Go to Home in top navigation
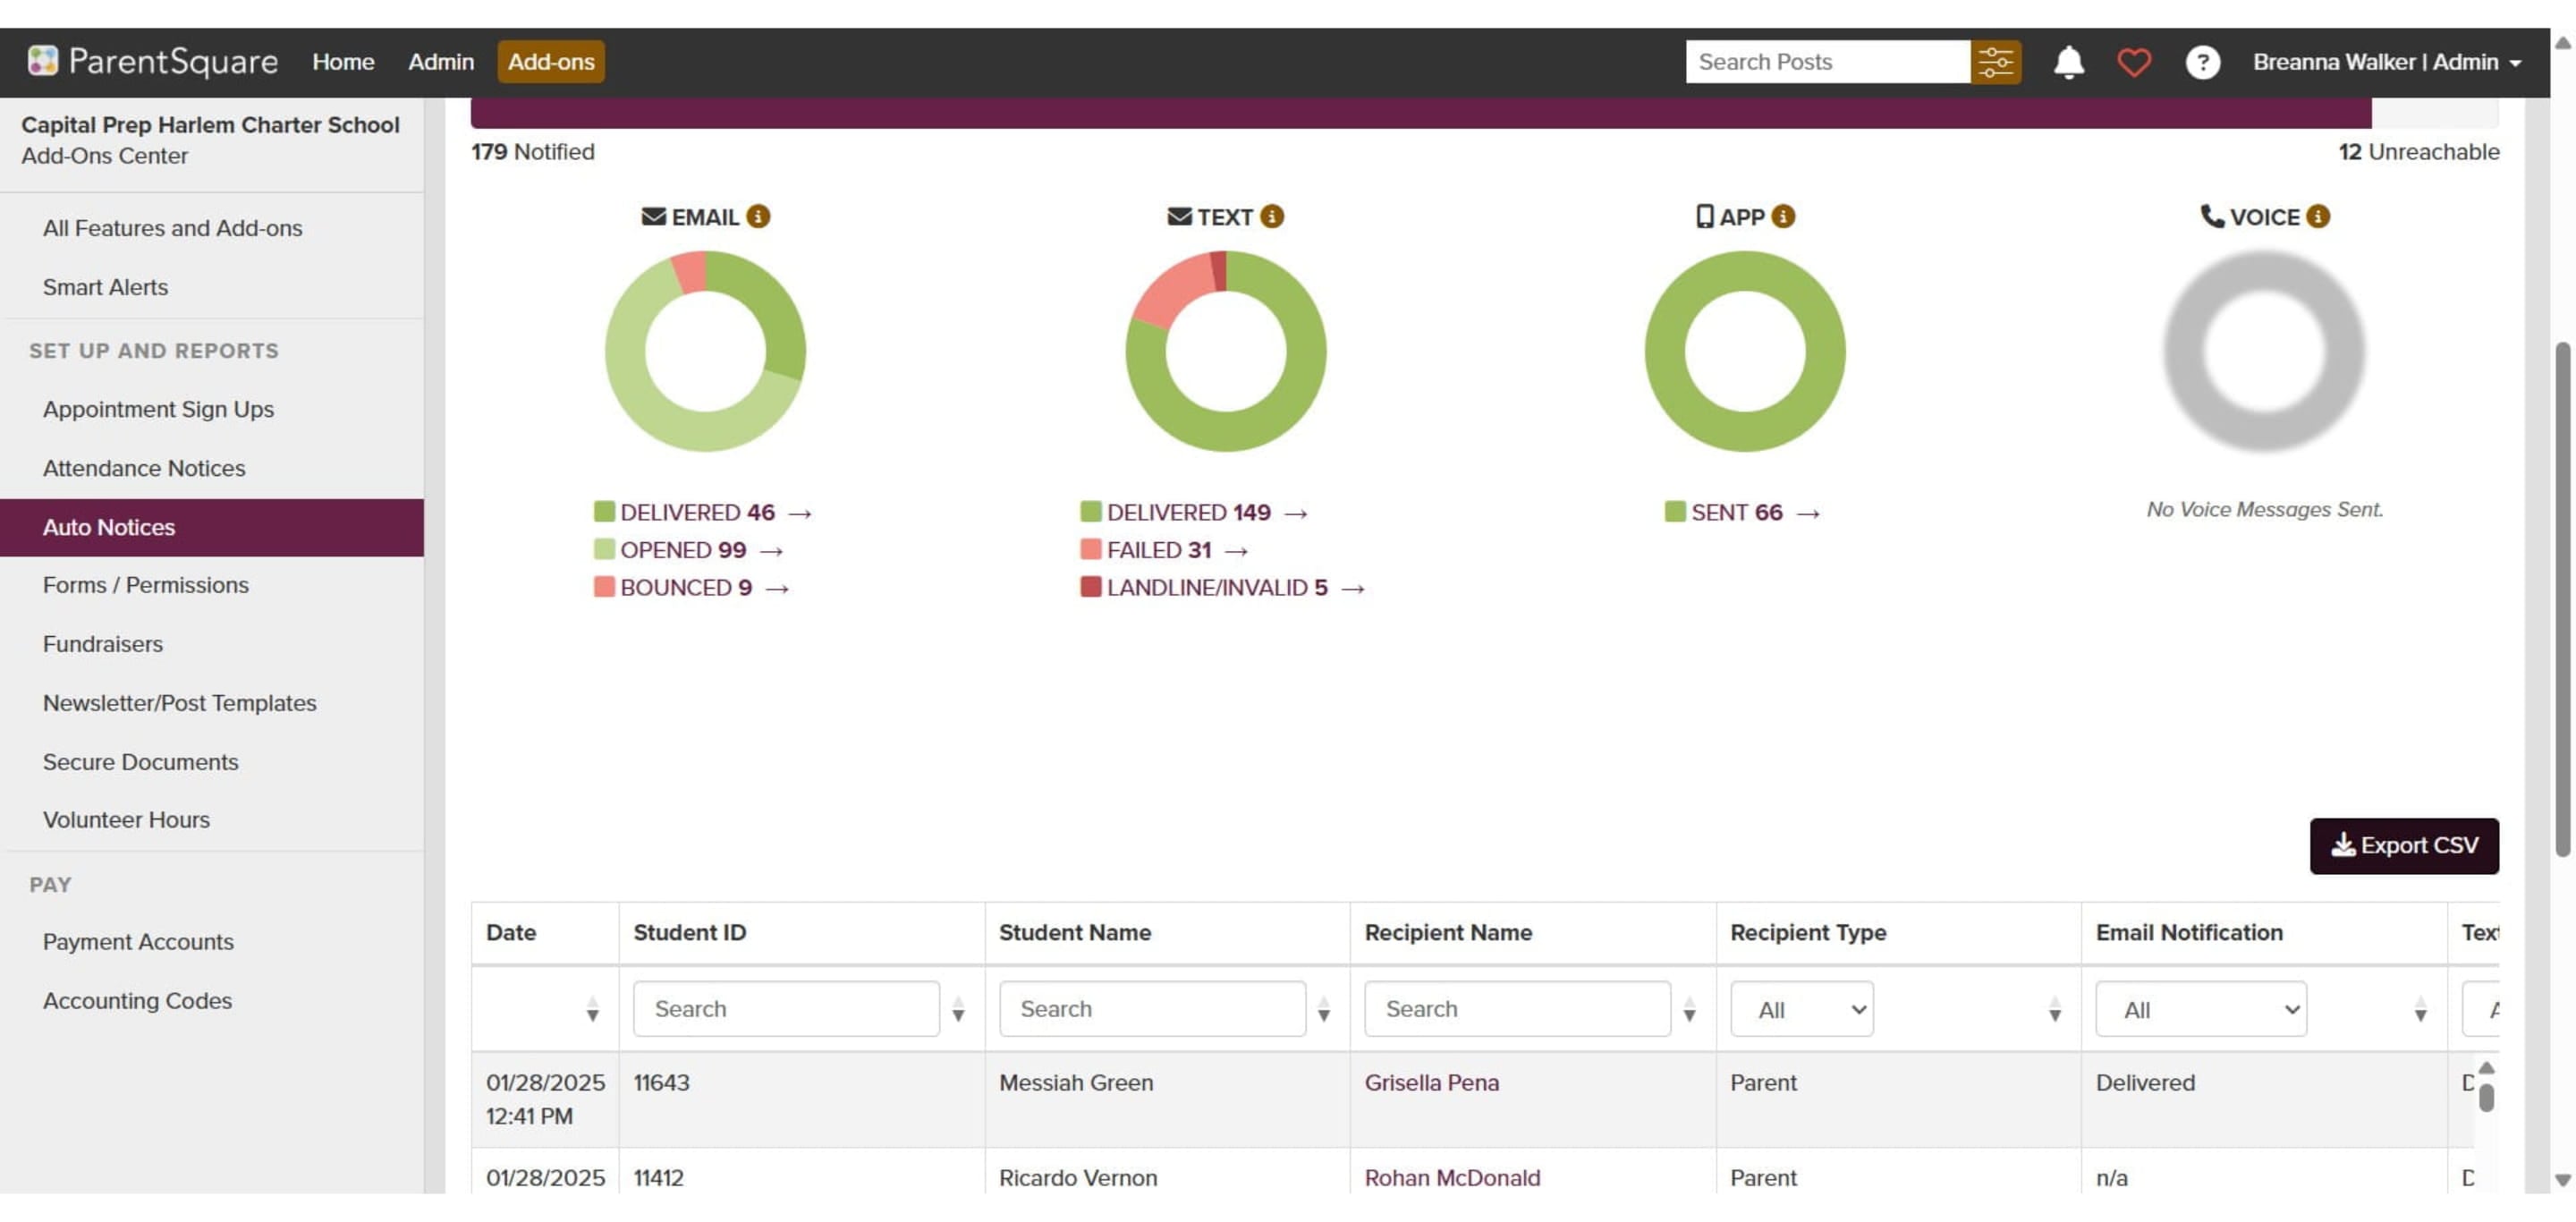Screen dimensions: 2576x1222 click(x=343, y=62)
